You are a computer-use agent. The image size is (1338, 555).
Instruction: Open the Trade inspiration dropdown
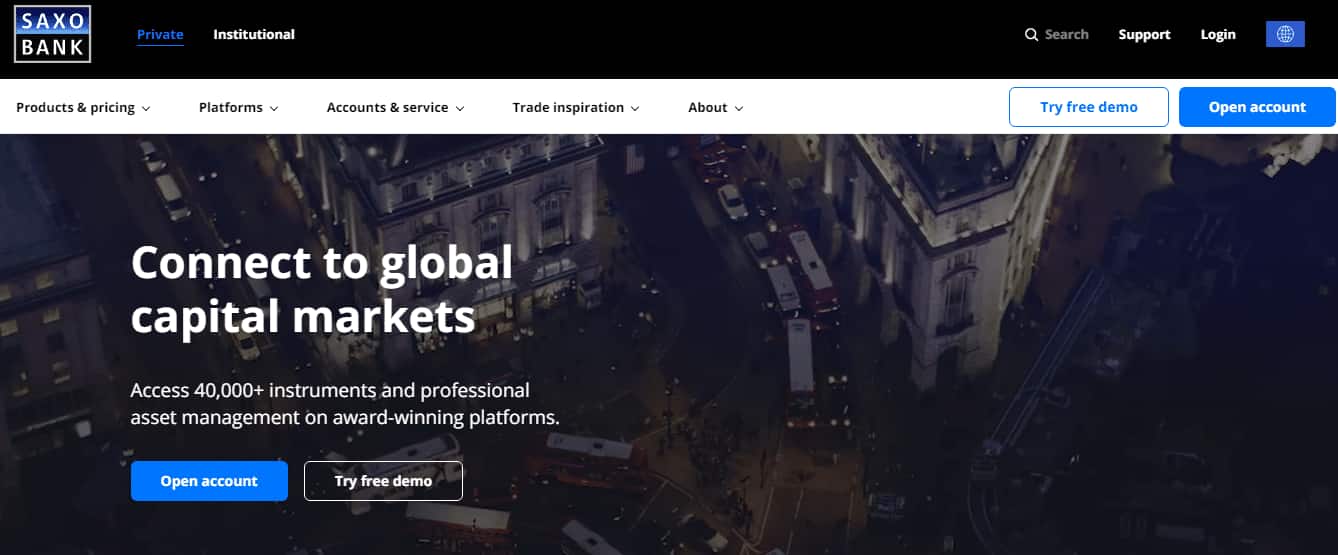click(x=576, y=107)
